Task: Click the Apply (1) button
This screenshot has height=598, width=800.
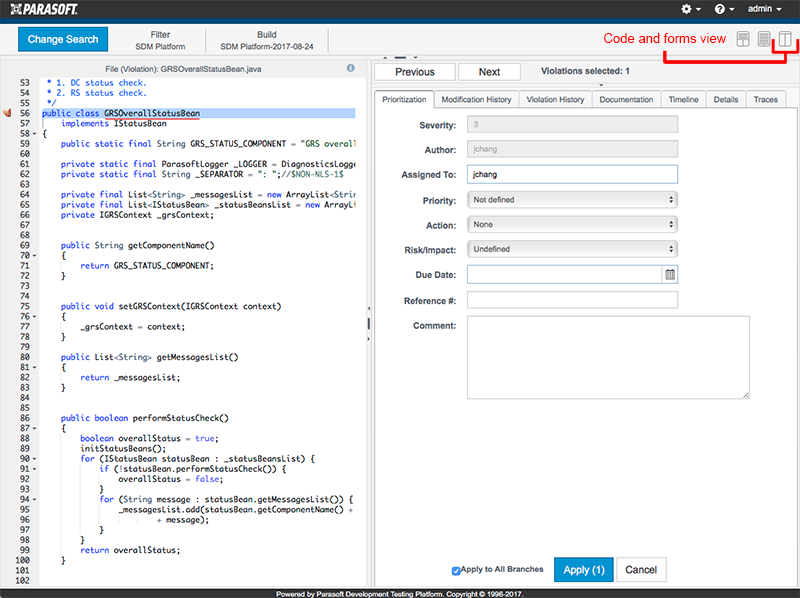Action: pos(584,570)
